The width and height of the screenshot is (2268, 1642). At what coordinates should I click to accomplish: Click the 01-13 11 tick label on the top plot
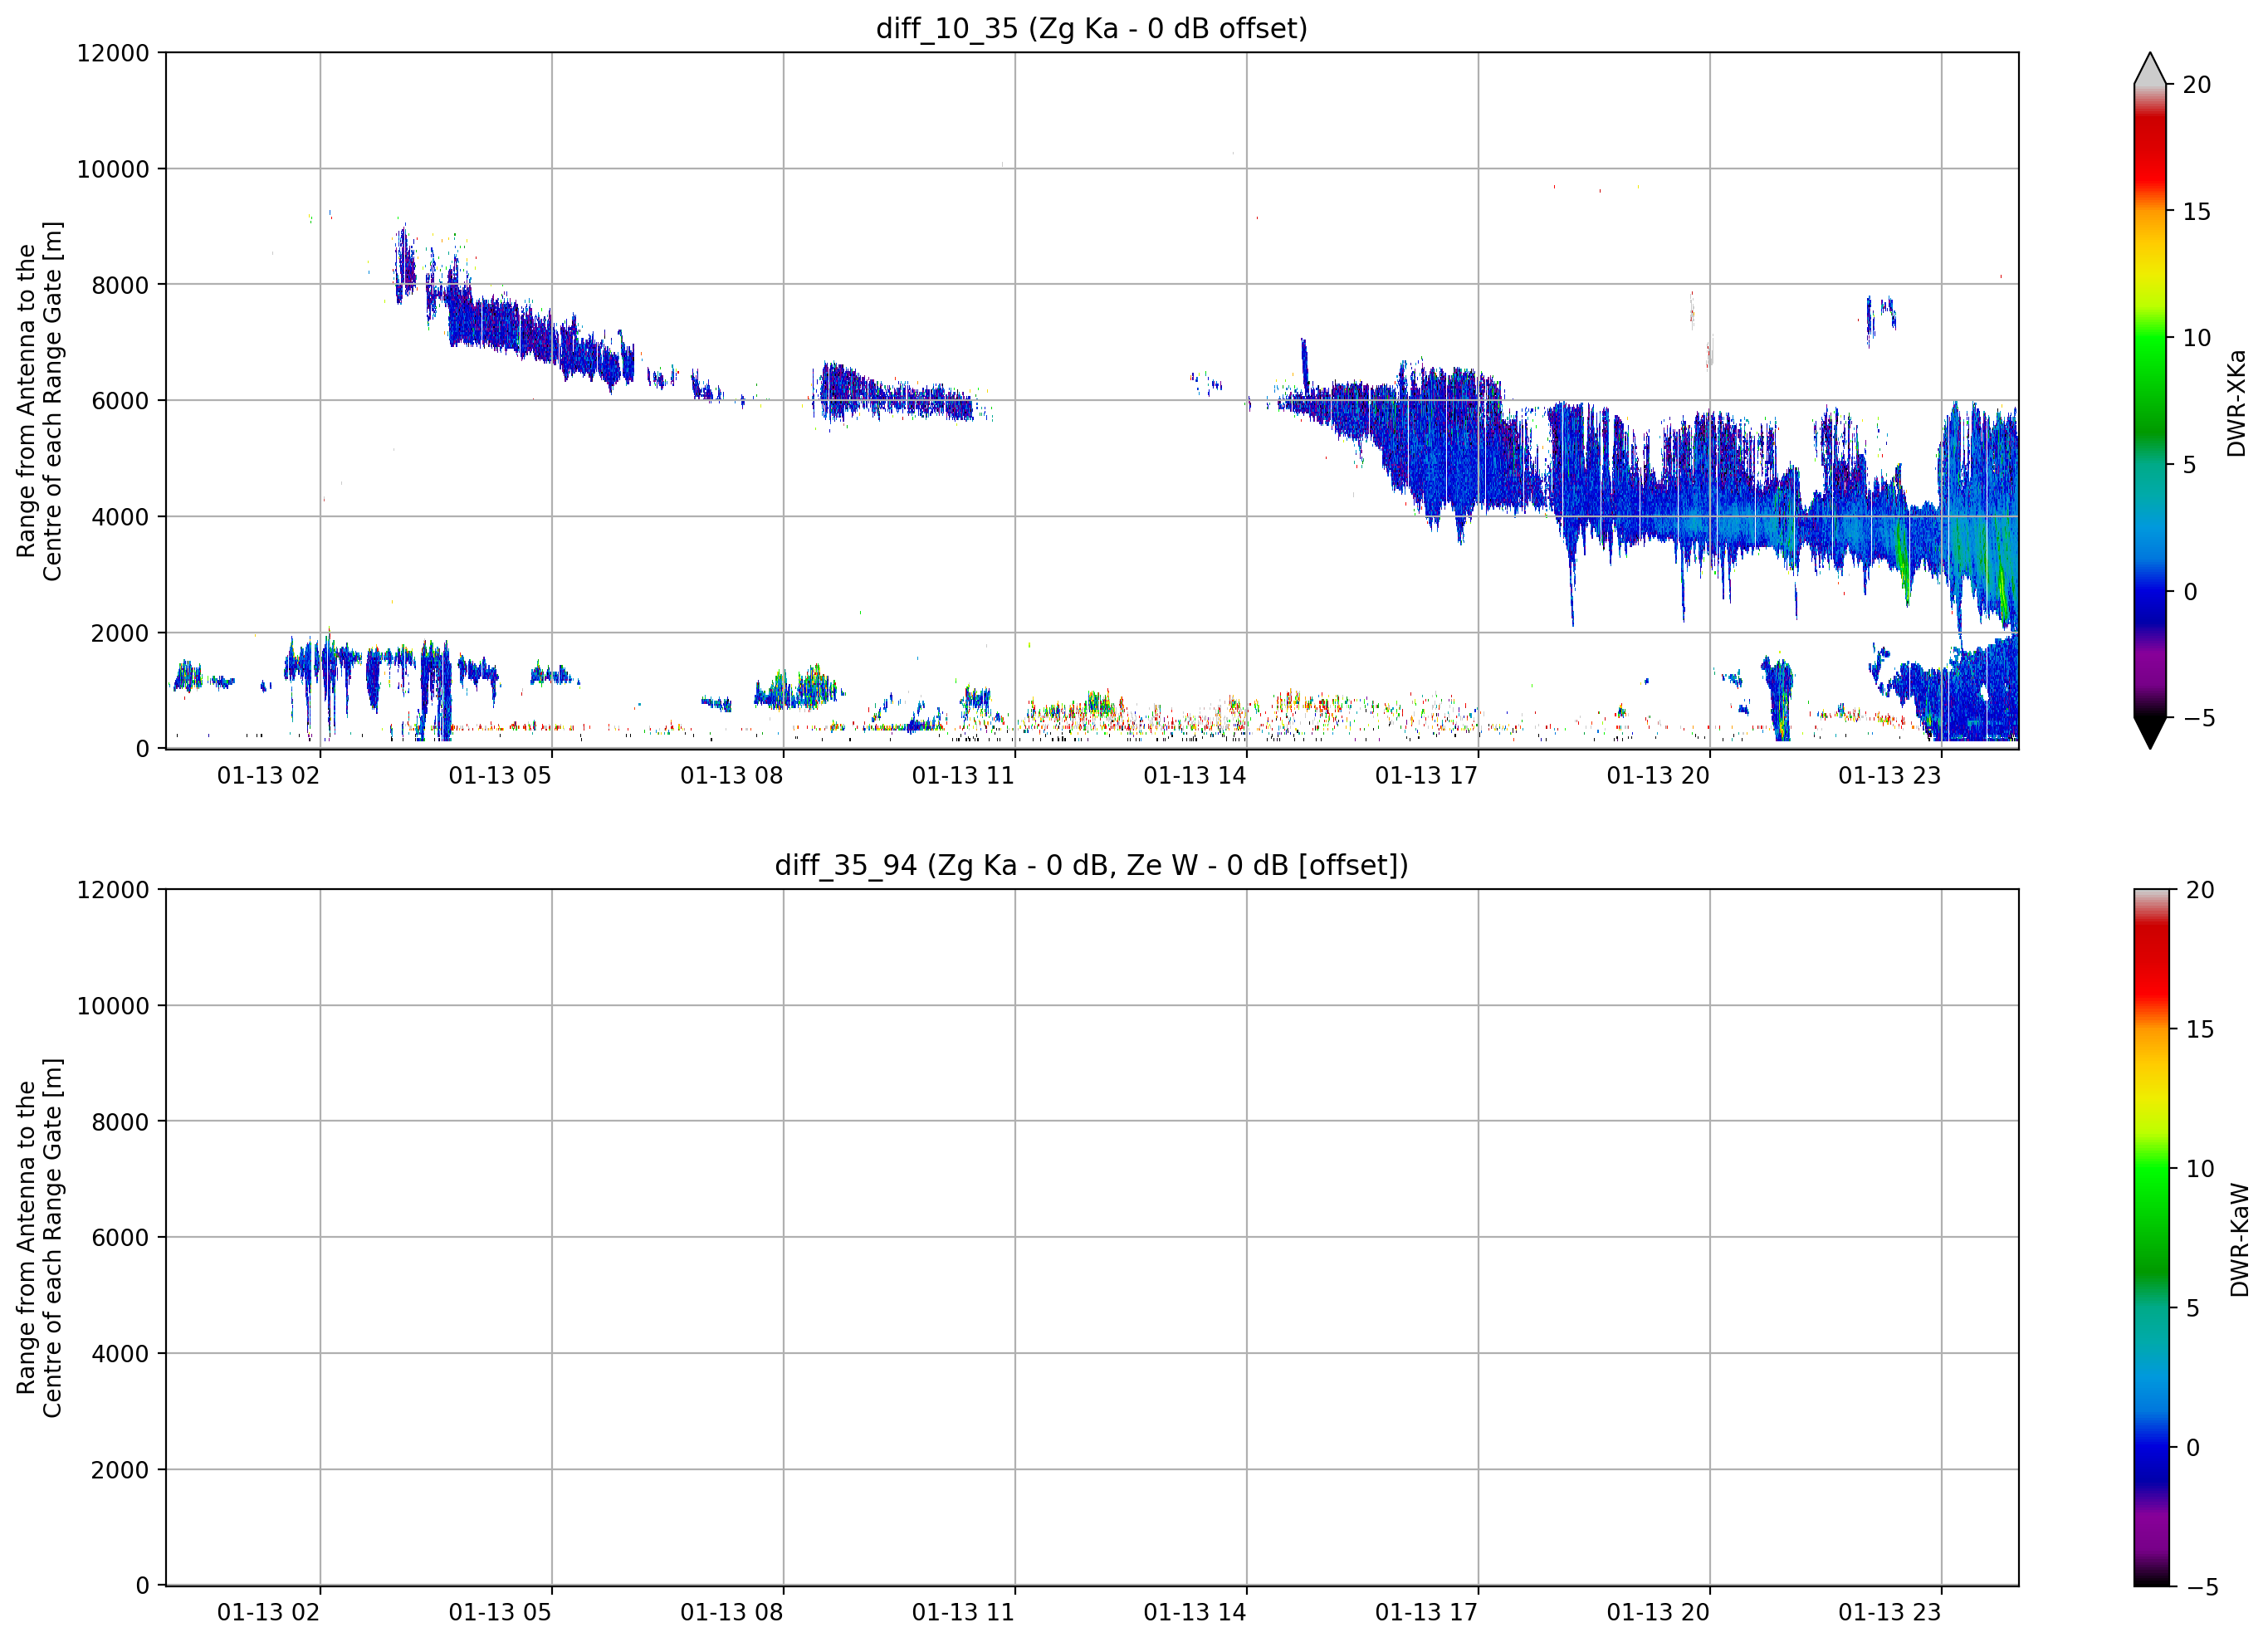click(962, 776)
